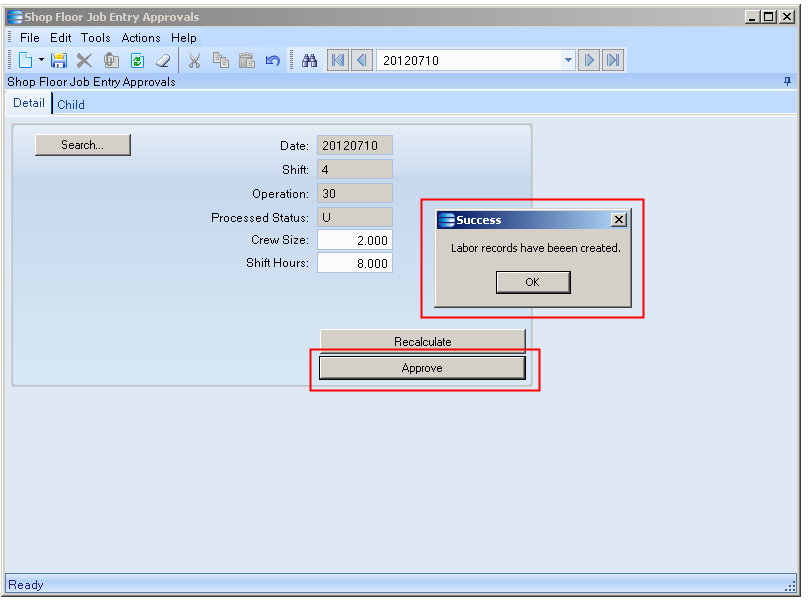Click the Shift Hours field 8.000

point(355,263)
